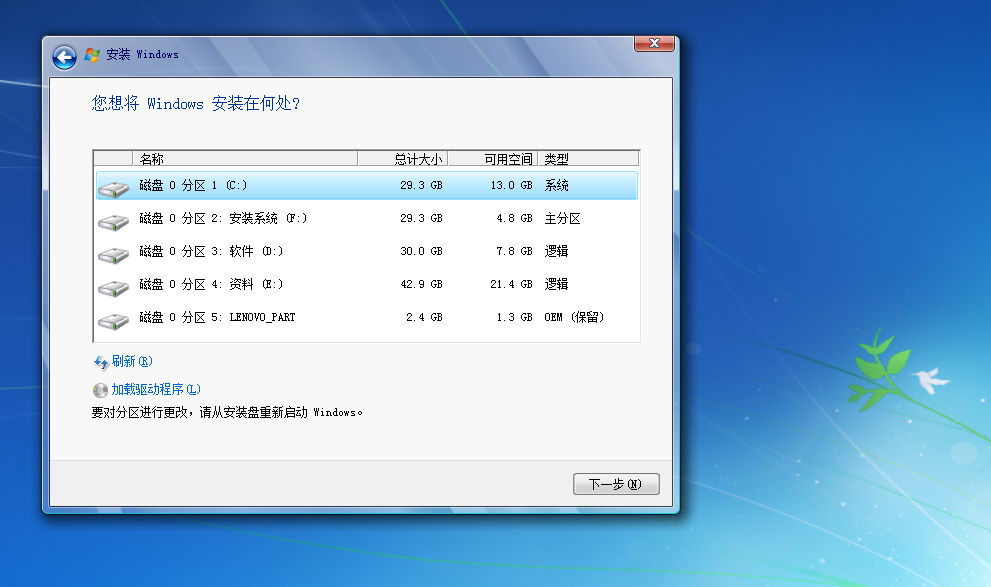Screen dimensions: 991x587
Task: Sort by the 可用空间 column header
Action: 493,159
